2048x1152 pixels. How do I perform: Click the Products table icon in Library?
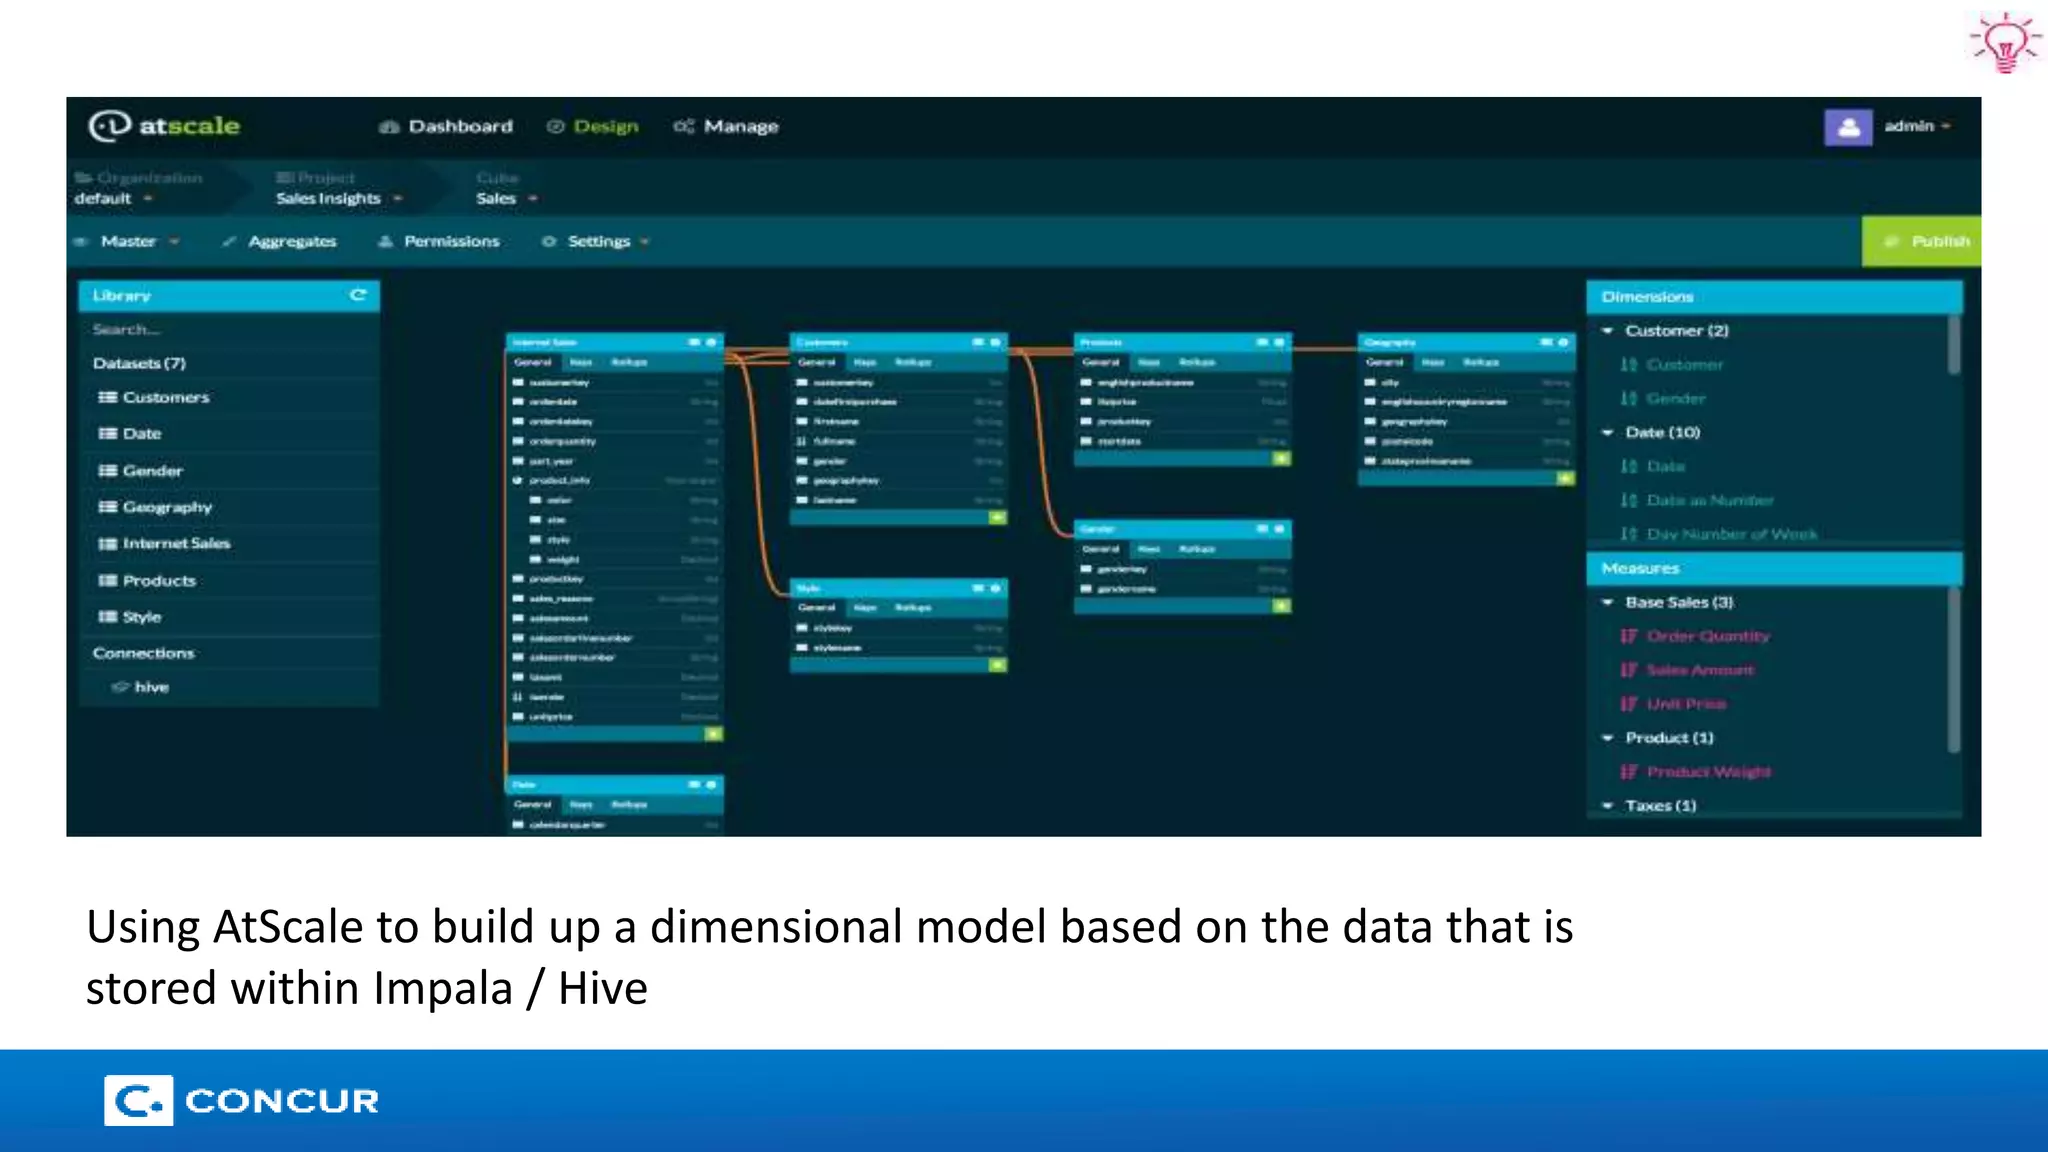(x=107, y=580)
